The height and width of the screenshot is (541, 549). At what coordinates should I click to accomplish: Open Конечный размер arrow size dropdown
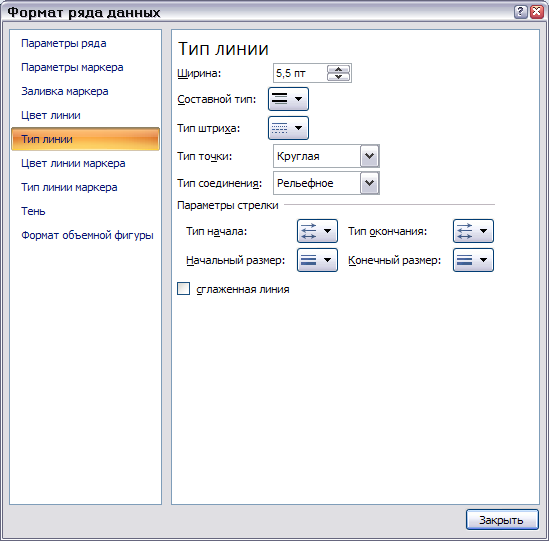473,260
